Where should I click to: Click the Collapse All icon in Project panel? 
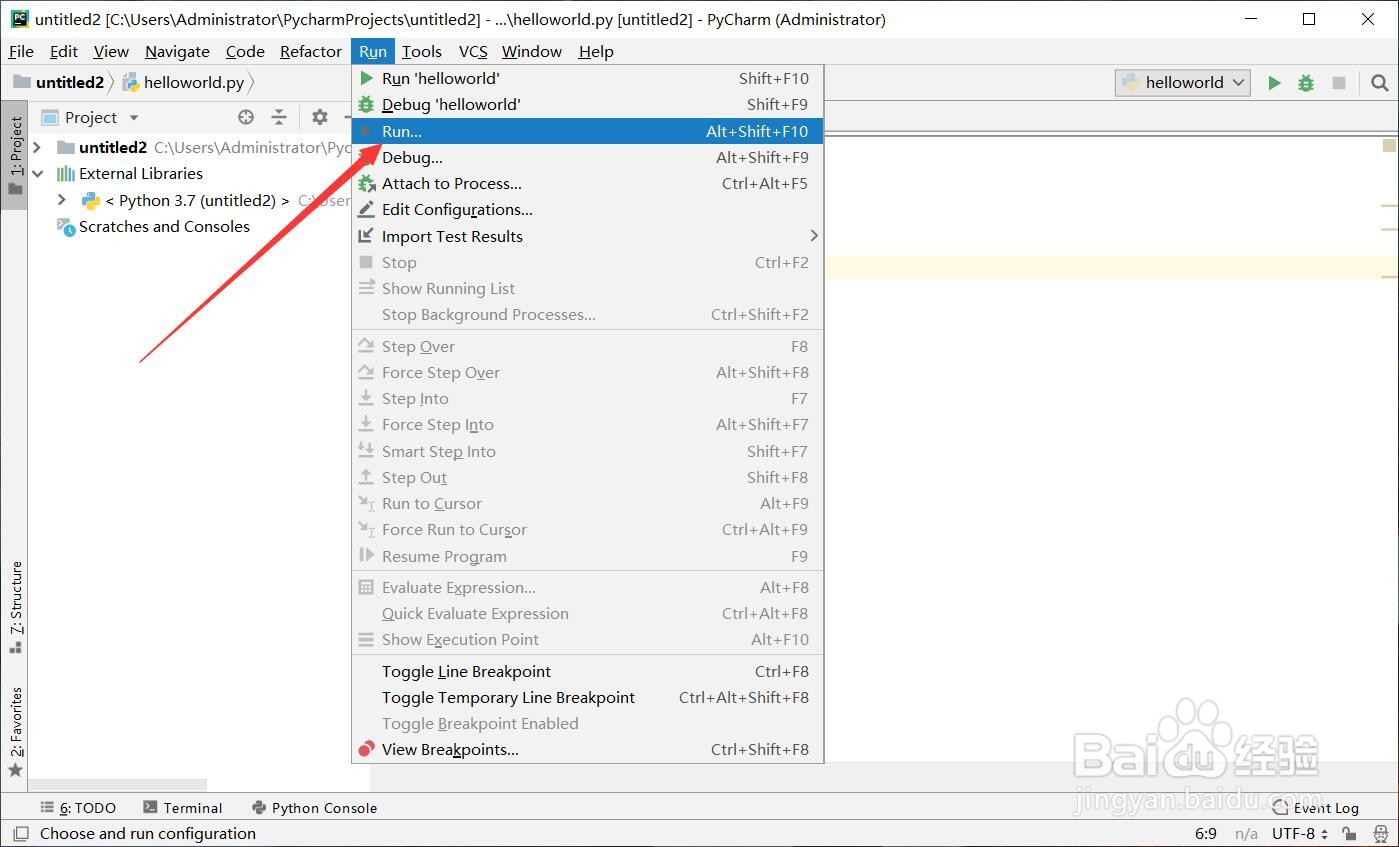pyautogui.click(x=279, y=117)
